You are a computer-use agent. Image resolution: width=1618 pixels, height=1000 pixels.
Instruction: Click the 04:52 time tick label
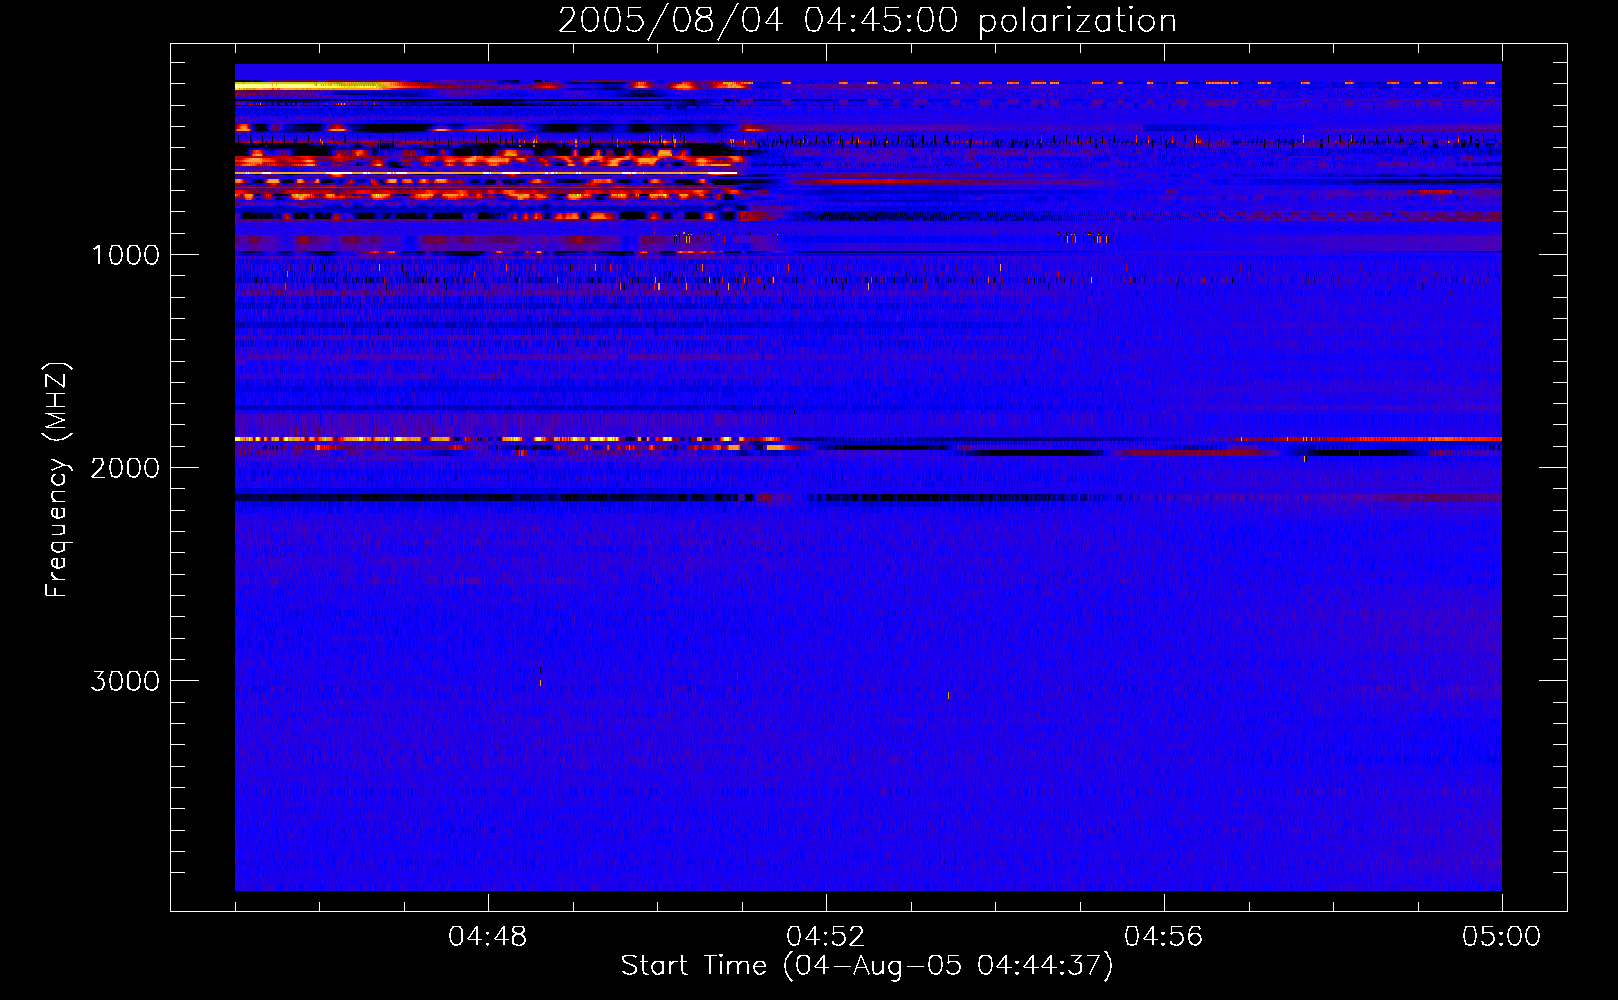(826, 937)
